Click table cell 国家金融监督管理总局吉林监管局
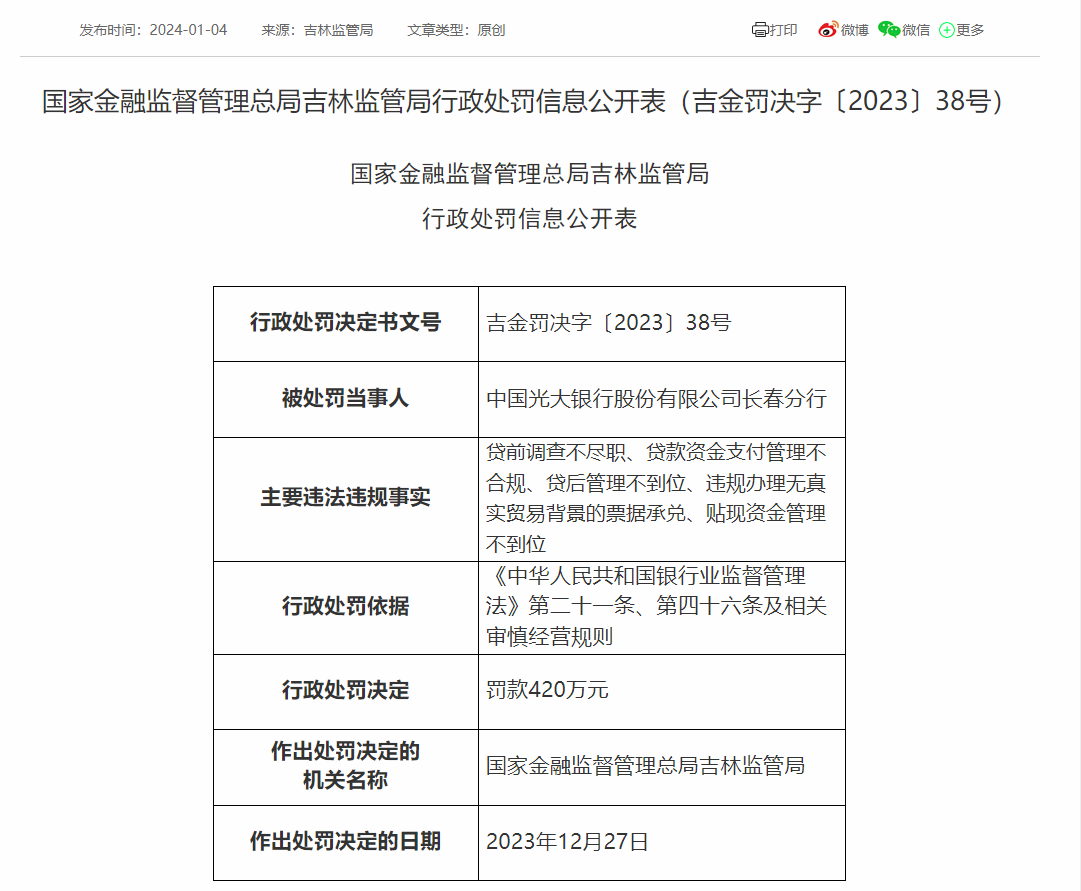The image size is (1081, 891). pyautogui.click(x=662, y=767)
